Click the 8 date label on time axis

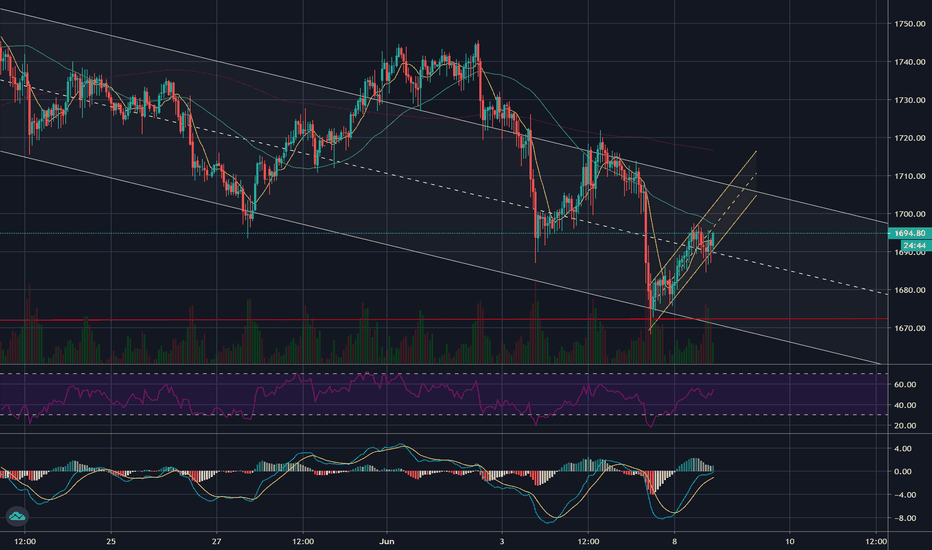[x=675, y=541]
